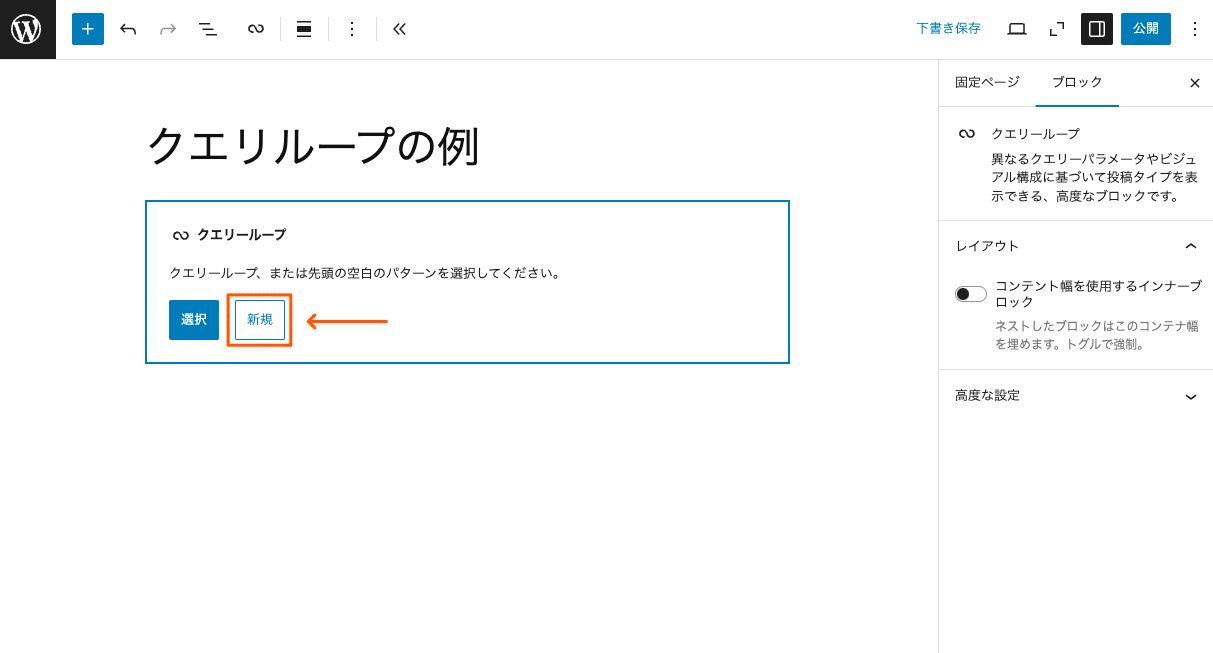Save draft via 下書き保存 link
The width and height of the screenshot is (1213, 653).
click(x=948, y=29)
